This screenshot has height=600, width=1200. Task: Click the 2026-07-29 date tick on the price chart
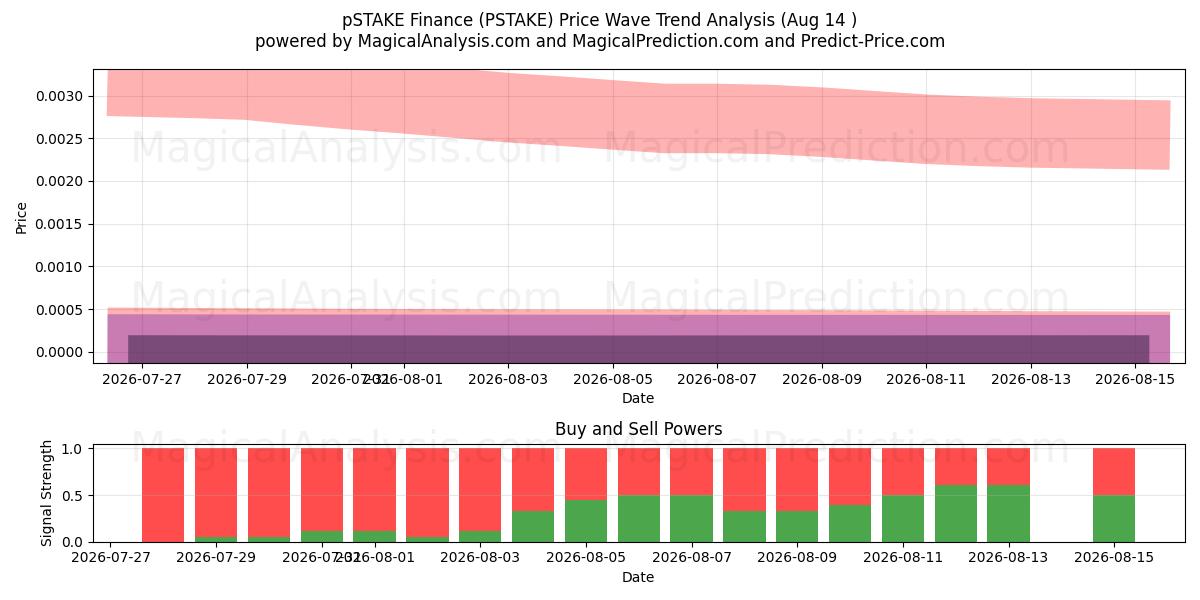247,379
